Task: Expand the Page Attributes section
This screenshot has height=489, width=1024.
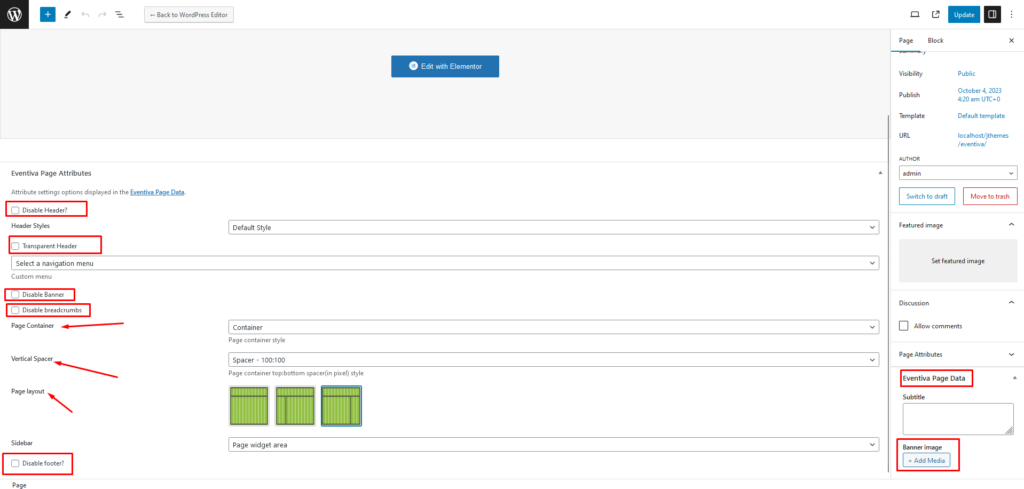Action: [1012, 355]
